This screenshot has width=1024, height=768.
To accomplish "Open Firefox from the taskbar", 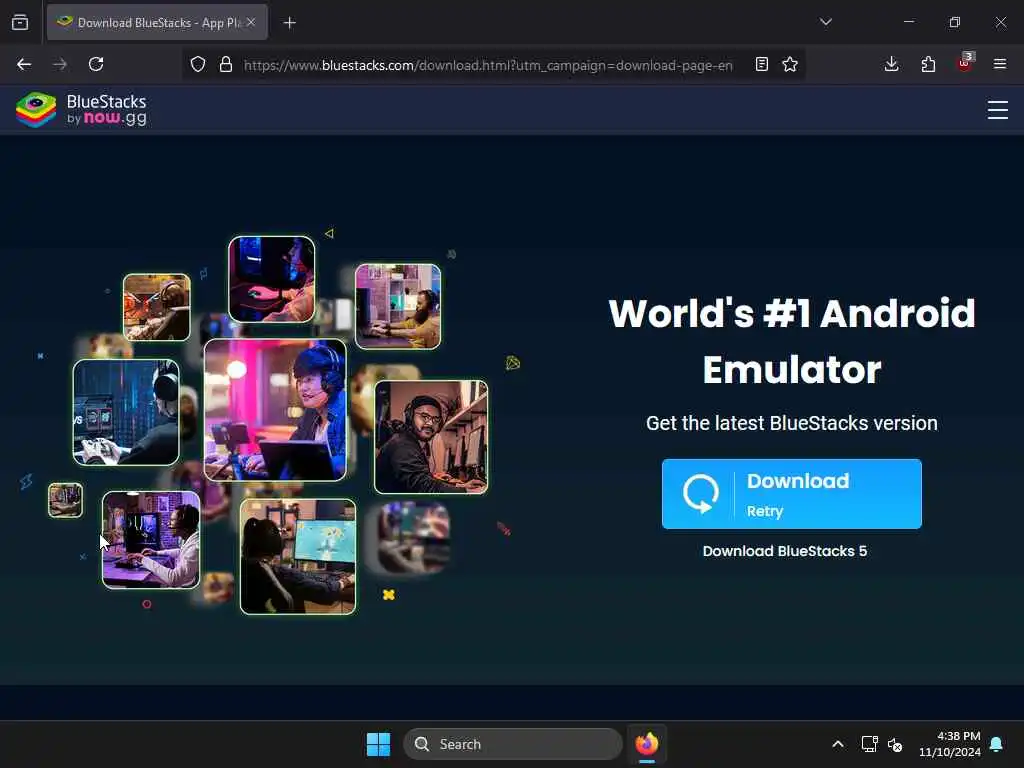I will [647, 744].
